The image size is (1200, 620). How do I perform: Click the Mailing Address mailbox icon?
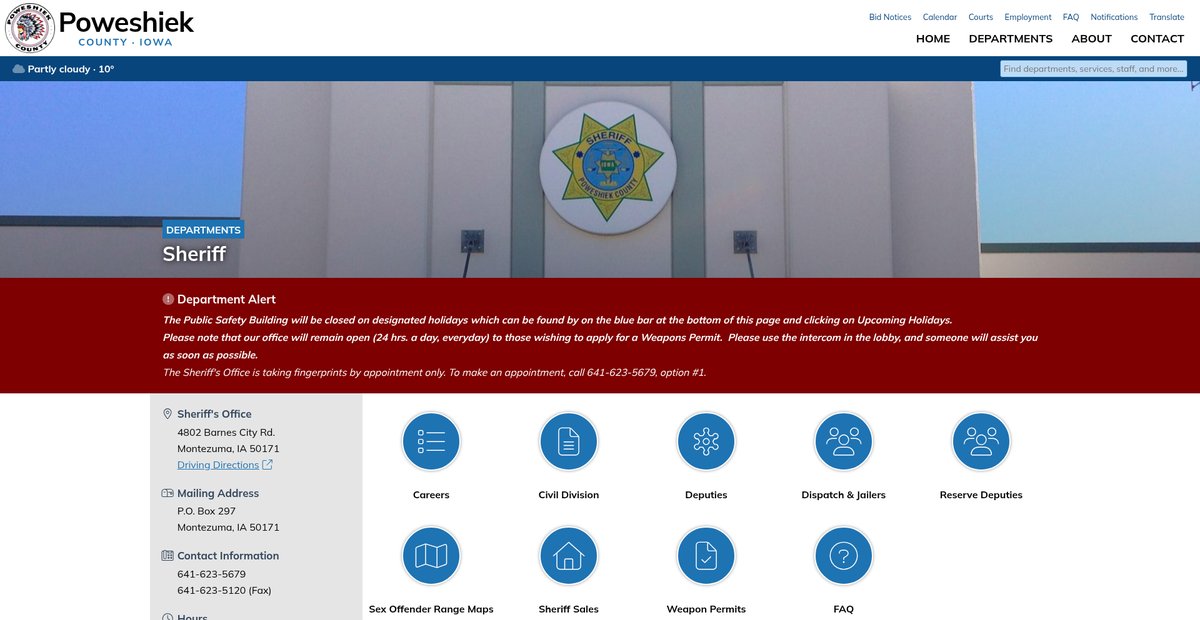167,493
